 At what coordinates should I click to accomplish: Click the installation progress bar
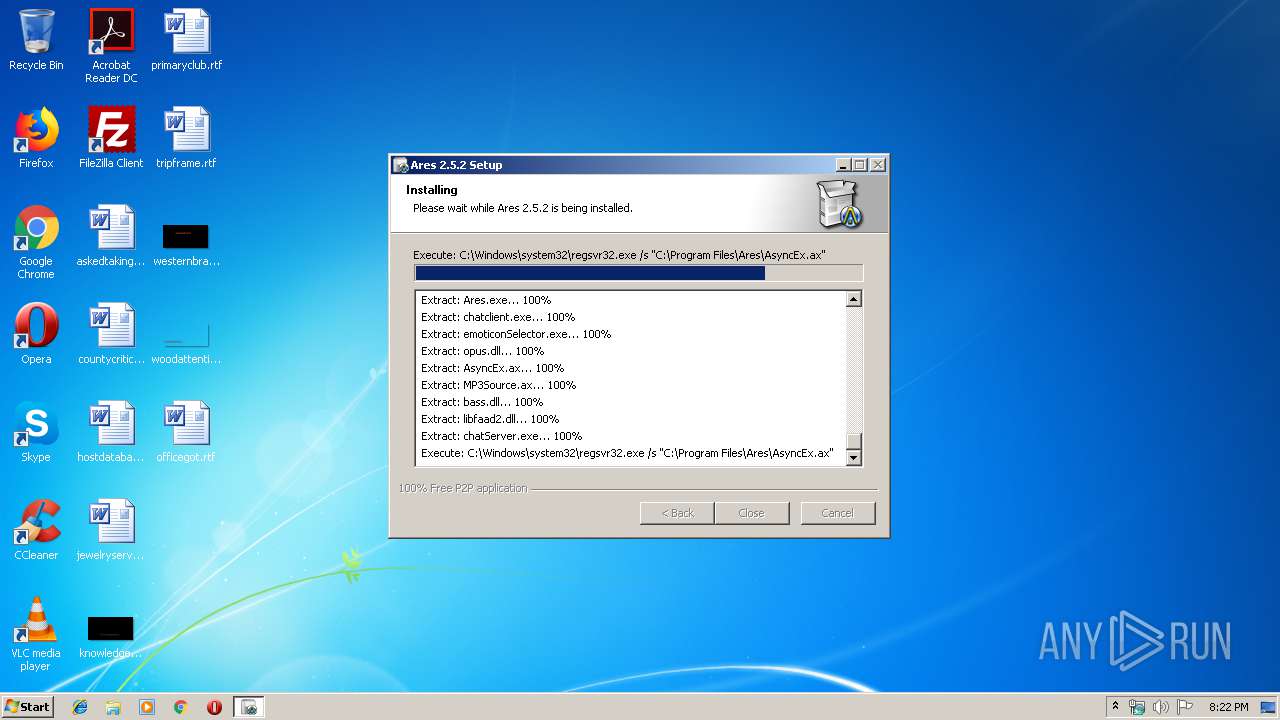[638, 273]
